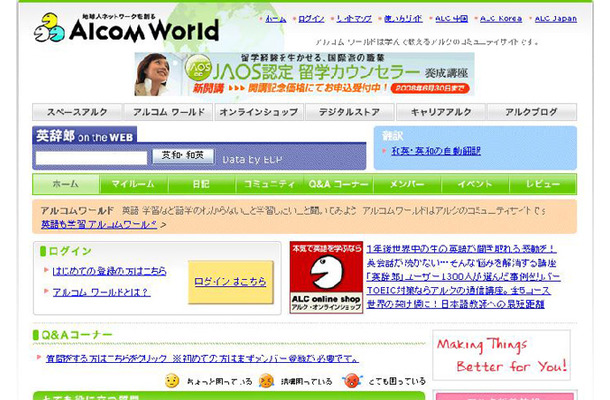Click the とても困っている red face icon
This screenshot has height=400, width=610.
(x=352, y=381)
